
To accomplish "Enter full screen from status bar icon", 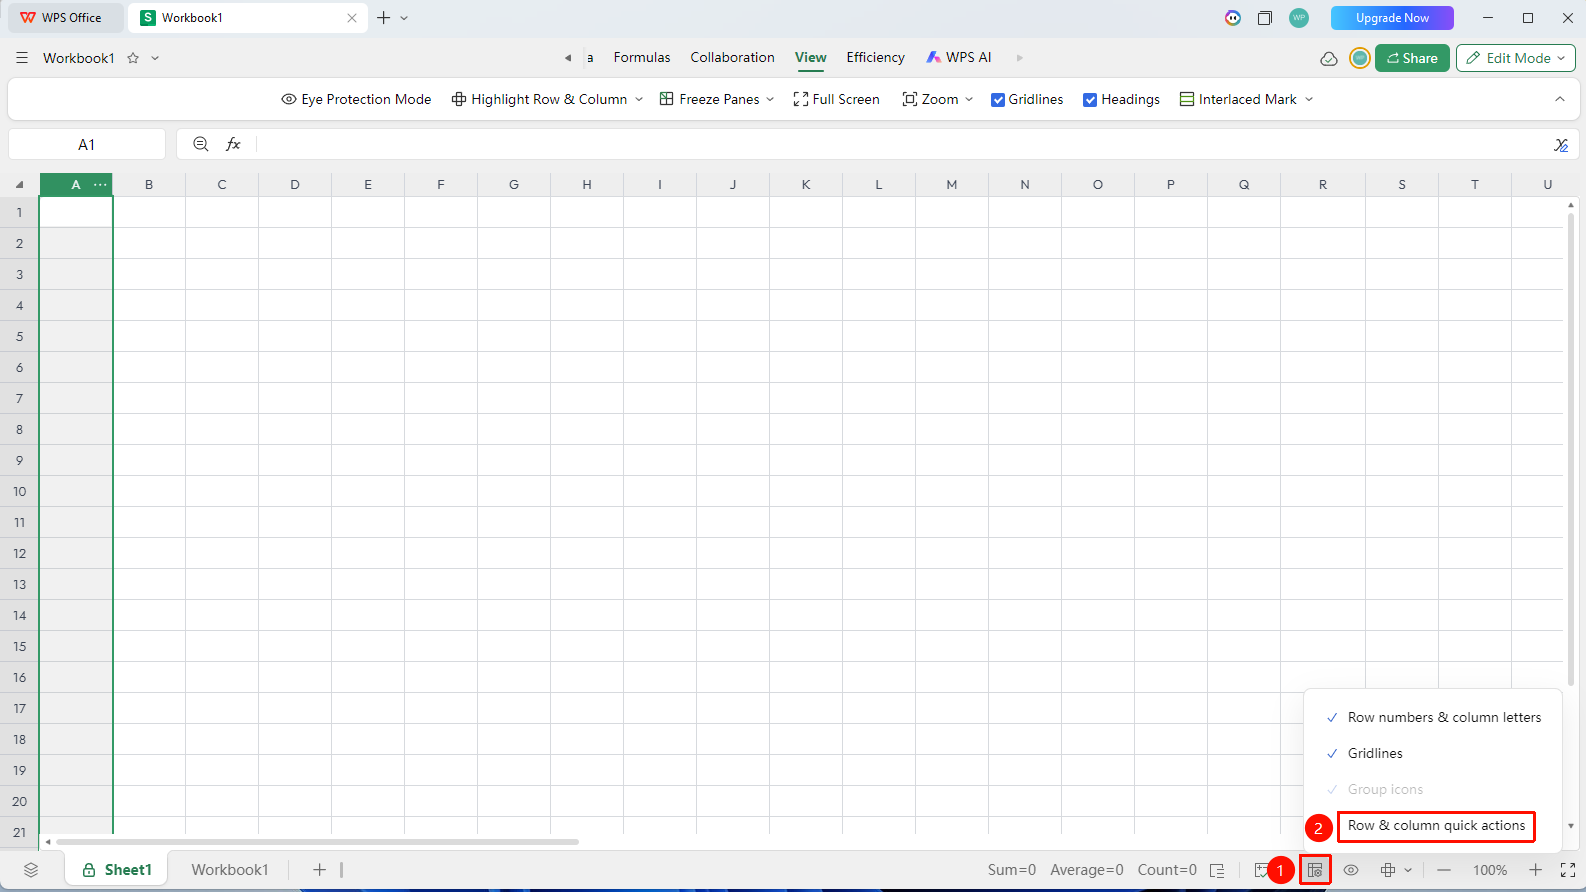I will pos(1568,870).
